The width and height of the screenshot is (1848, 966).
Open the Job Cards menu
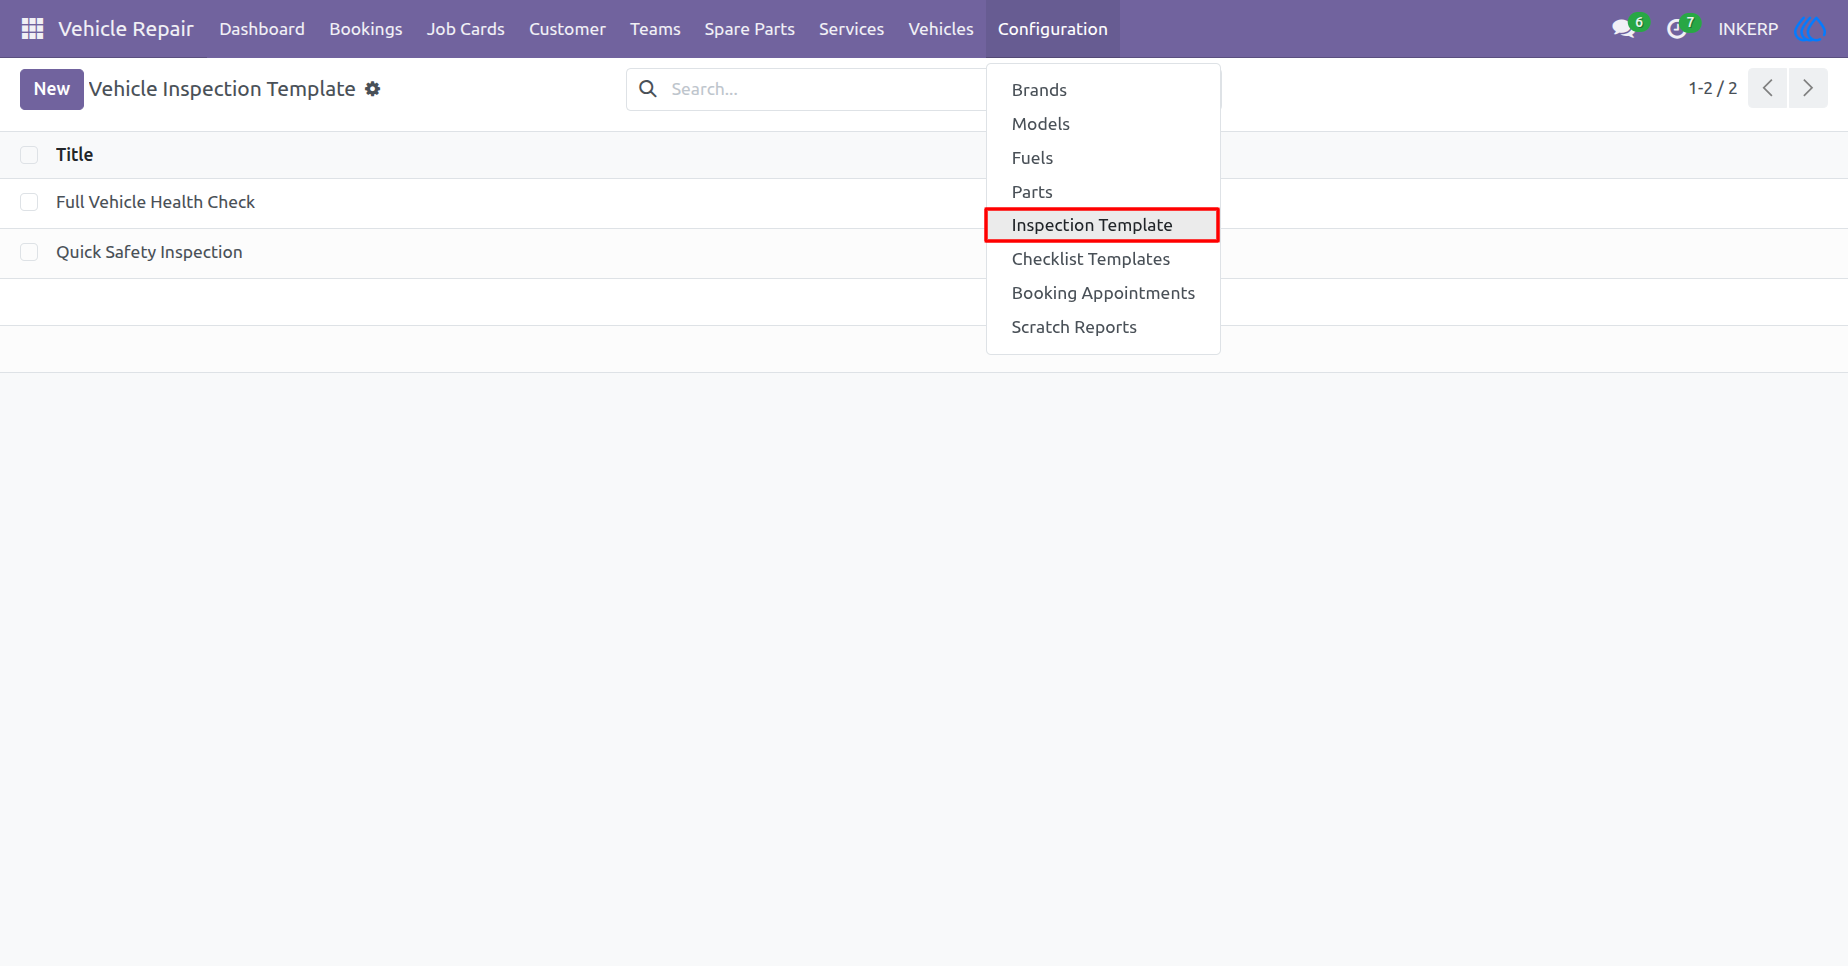pyautogui.click(x=466, y=29)
